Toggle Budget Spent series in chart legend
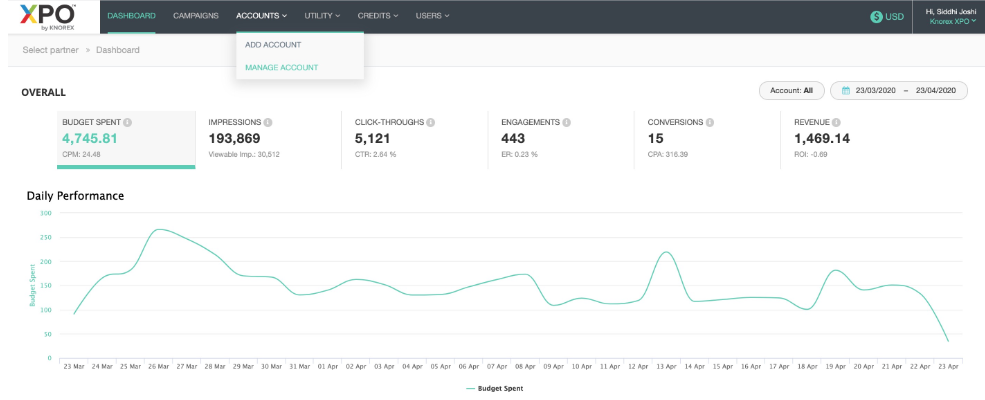The width and height of the screenshot is (985, 400). click(x=492, y=388)
